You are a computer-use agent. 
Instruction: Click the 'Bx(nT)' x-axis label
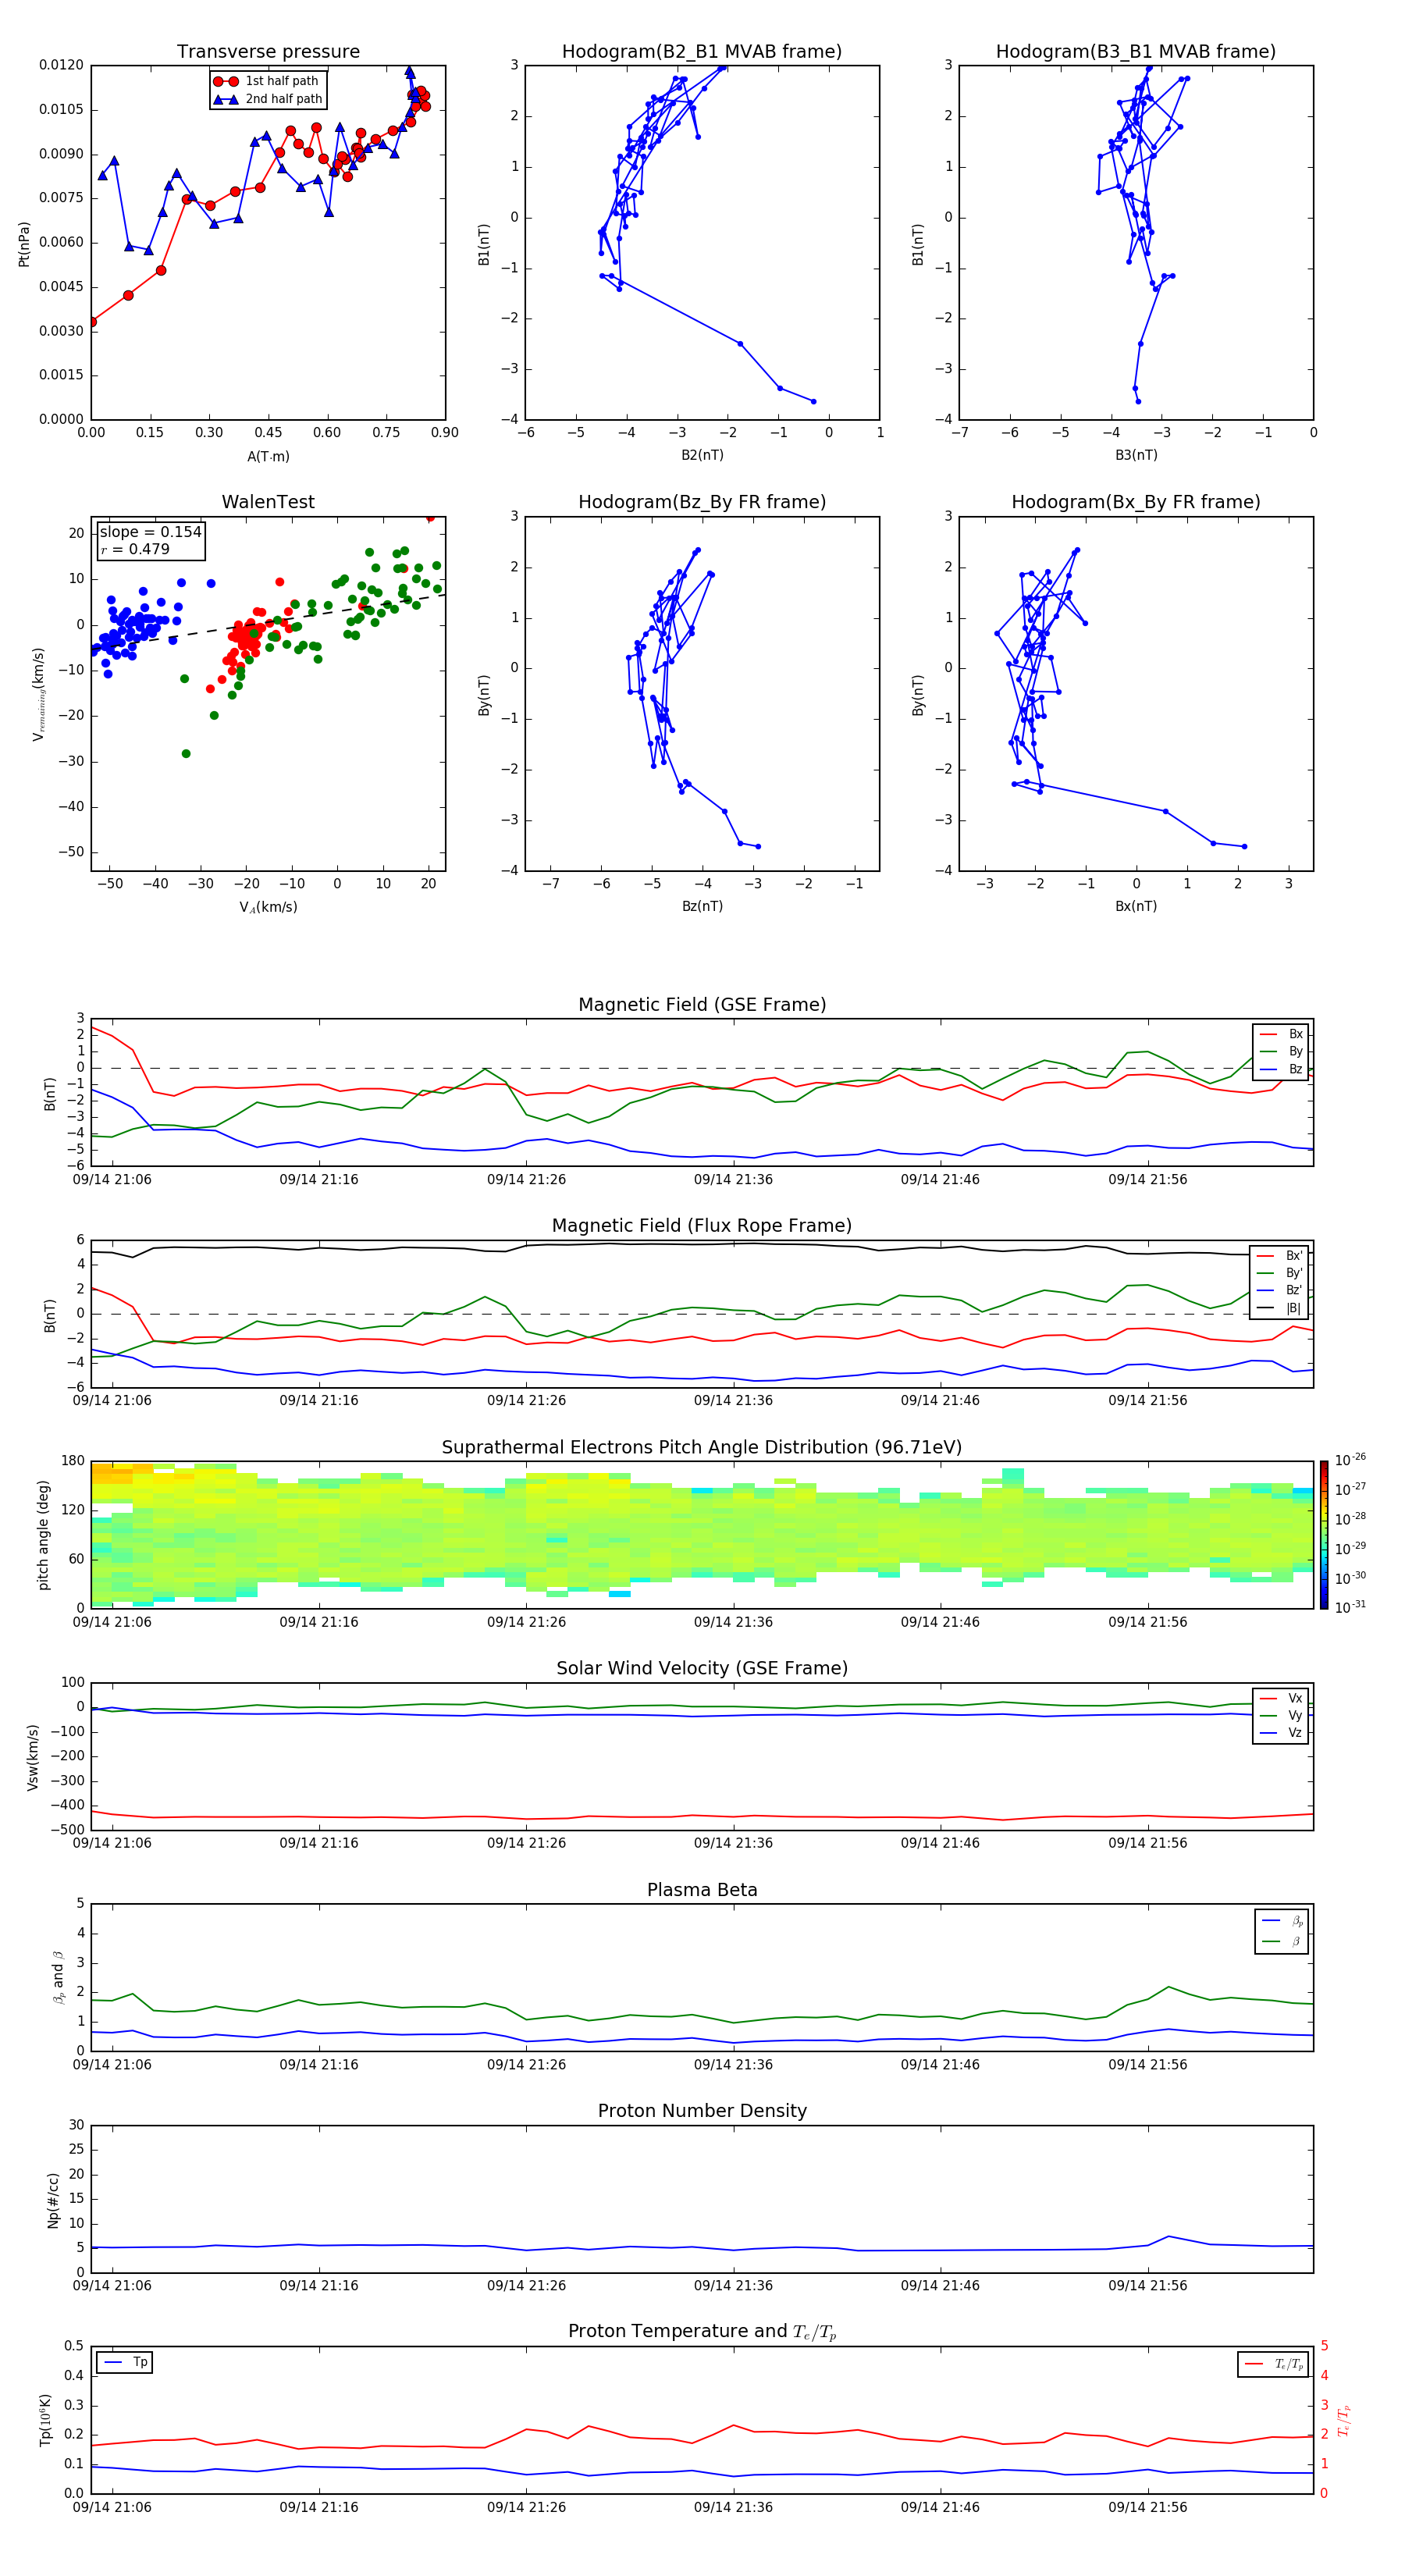[1136, 906]
